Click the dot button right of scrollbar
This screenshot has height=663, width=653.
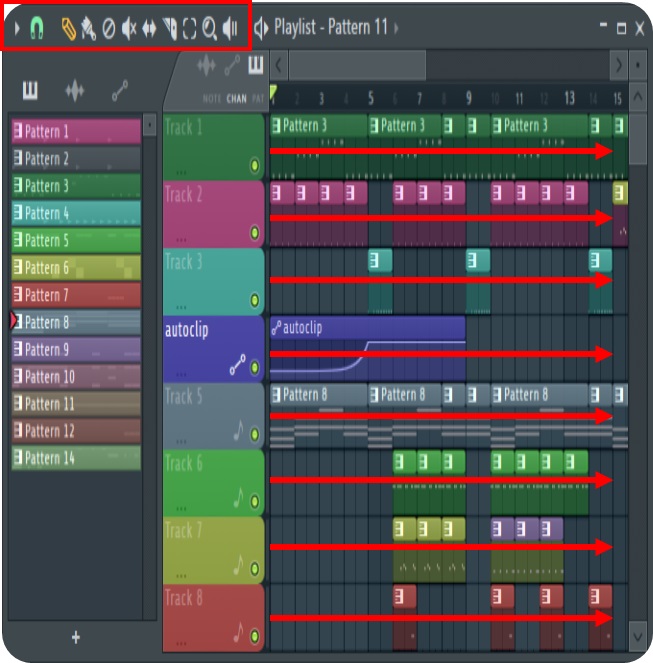click(638, 66)
